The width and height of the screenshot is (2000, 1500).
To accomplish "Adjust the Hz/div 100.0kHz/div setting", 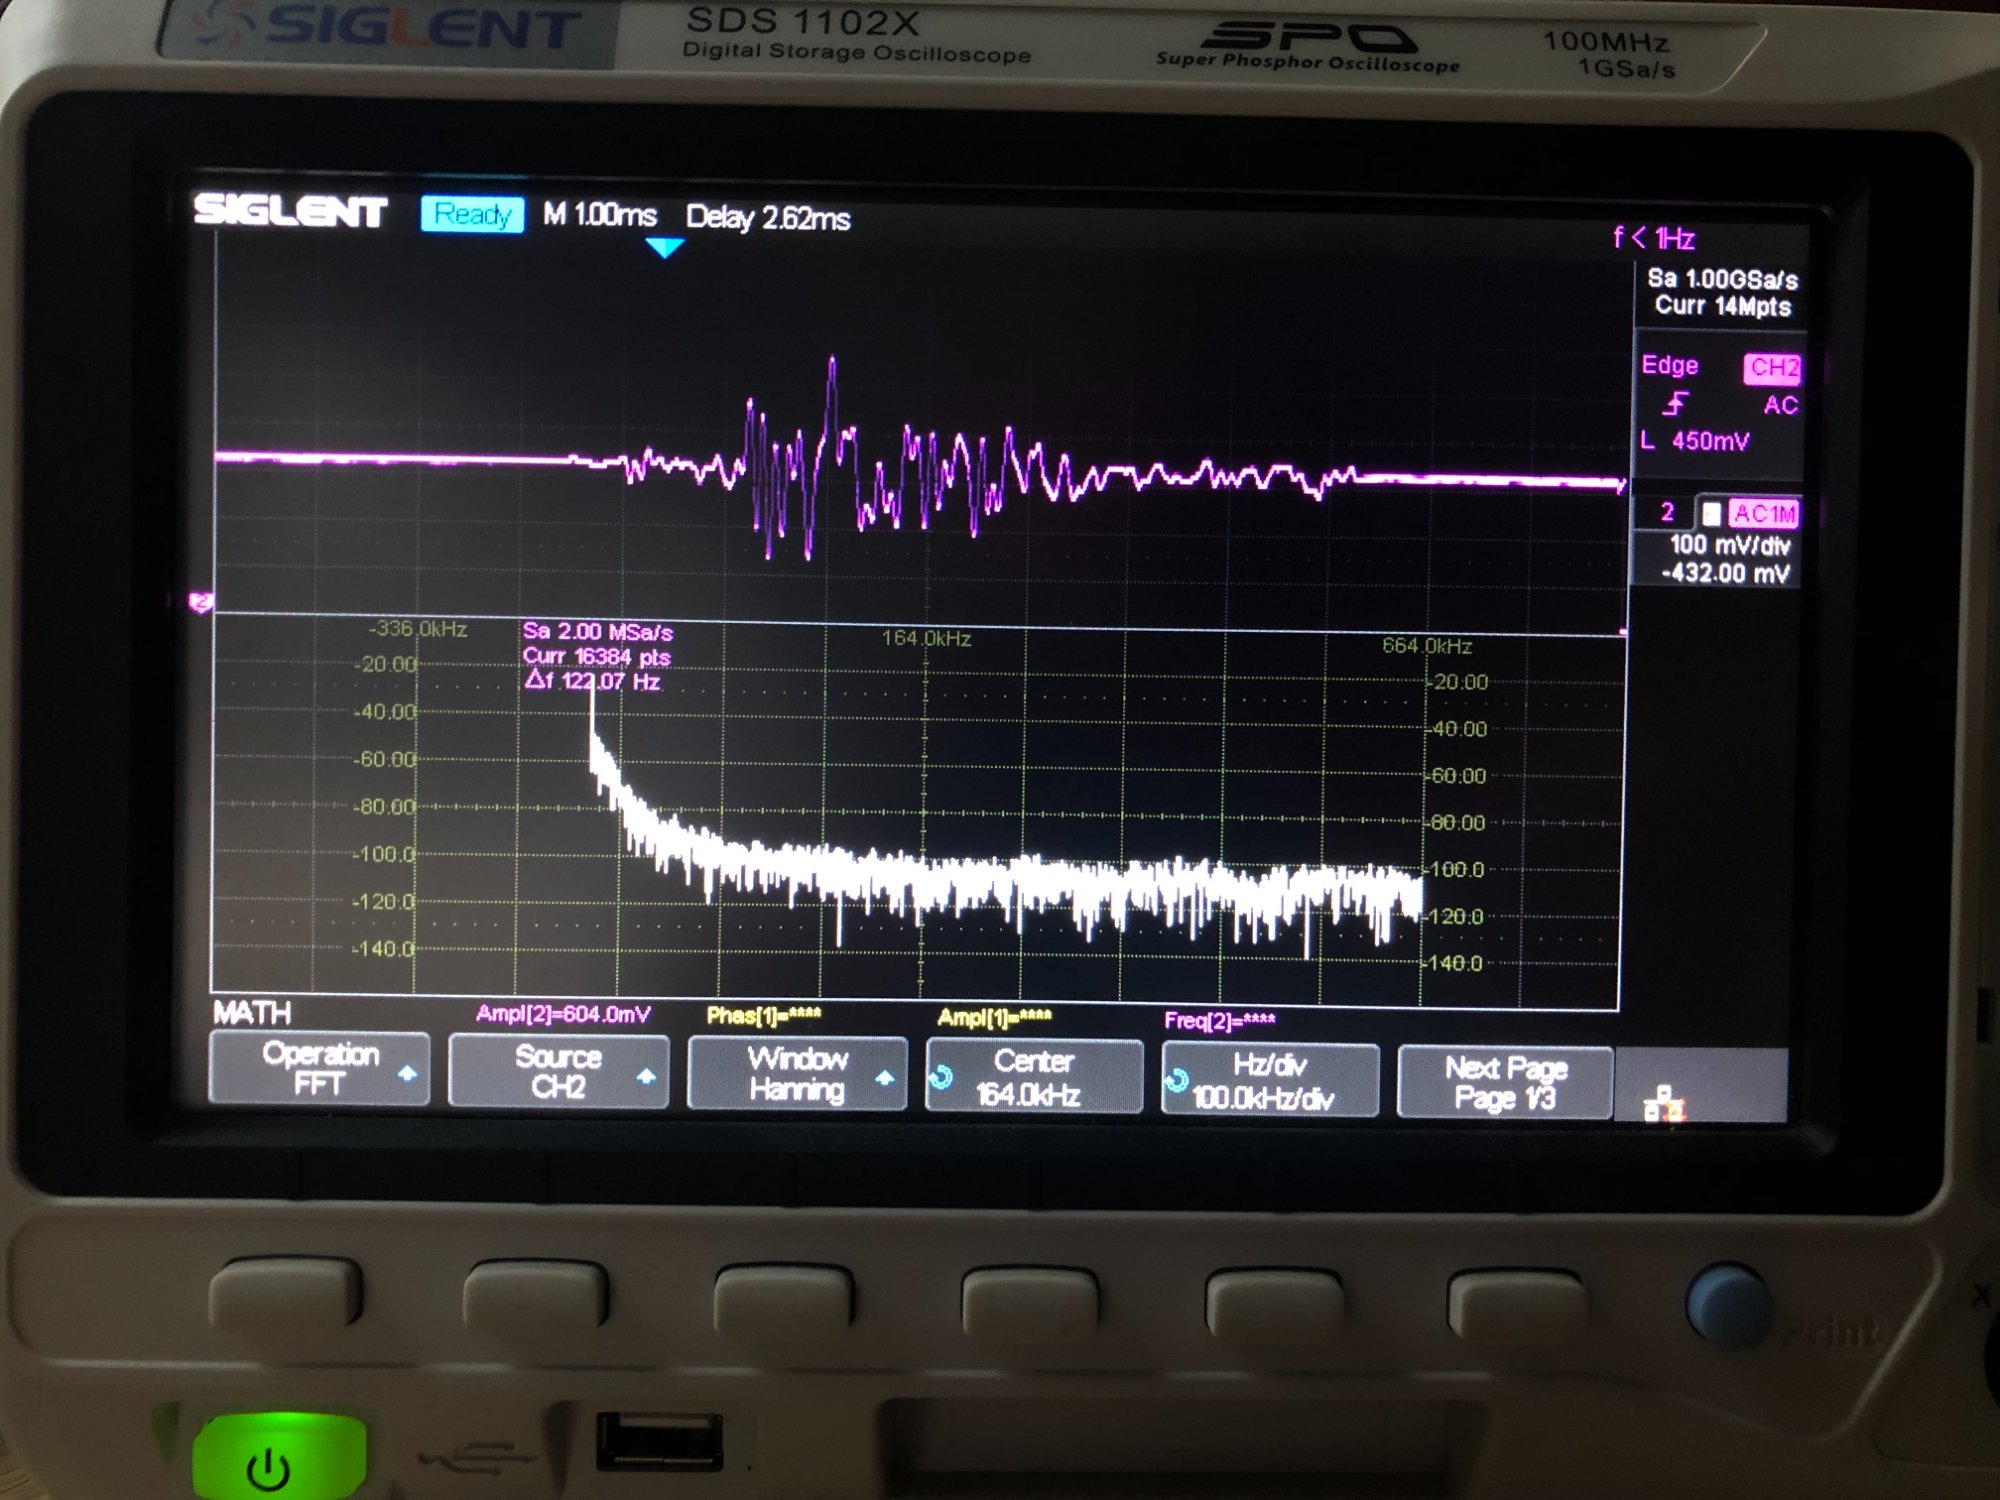I will click(1270, 1080).
